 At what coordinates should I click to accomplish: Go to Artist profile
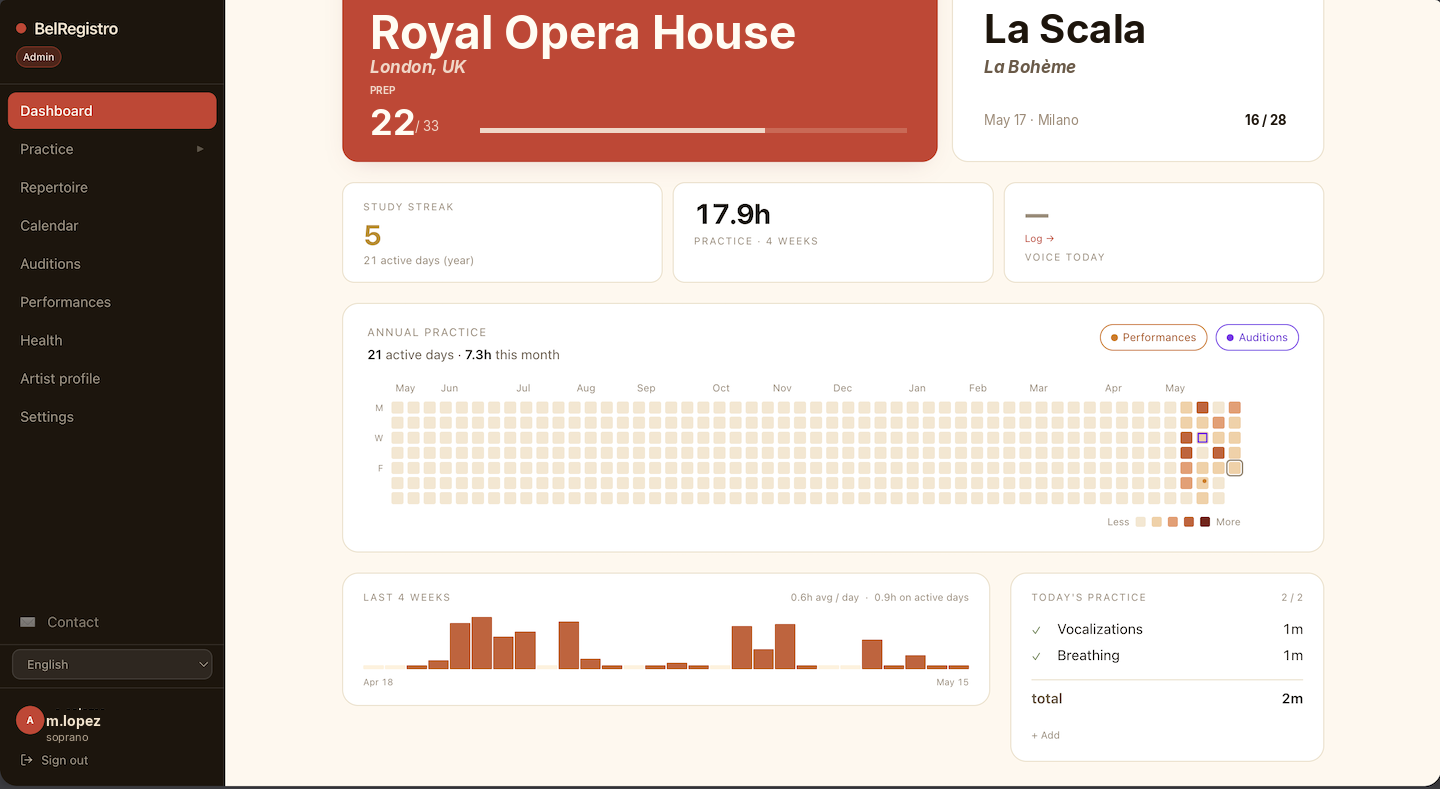click(x=112, y=378)
